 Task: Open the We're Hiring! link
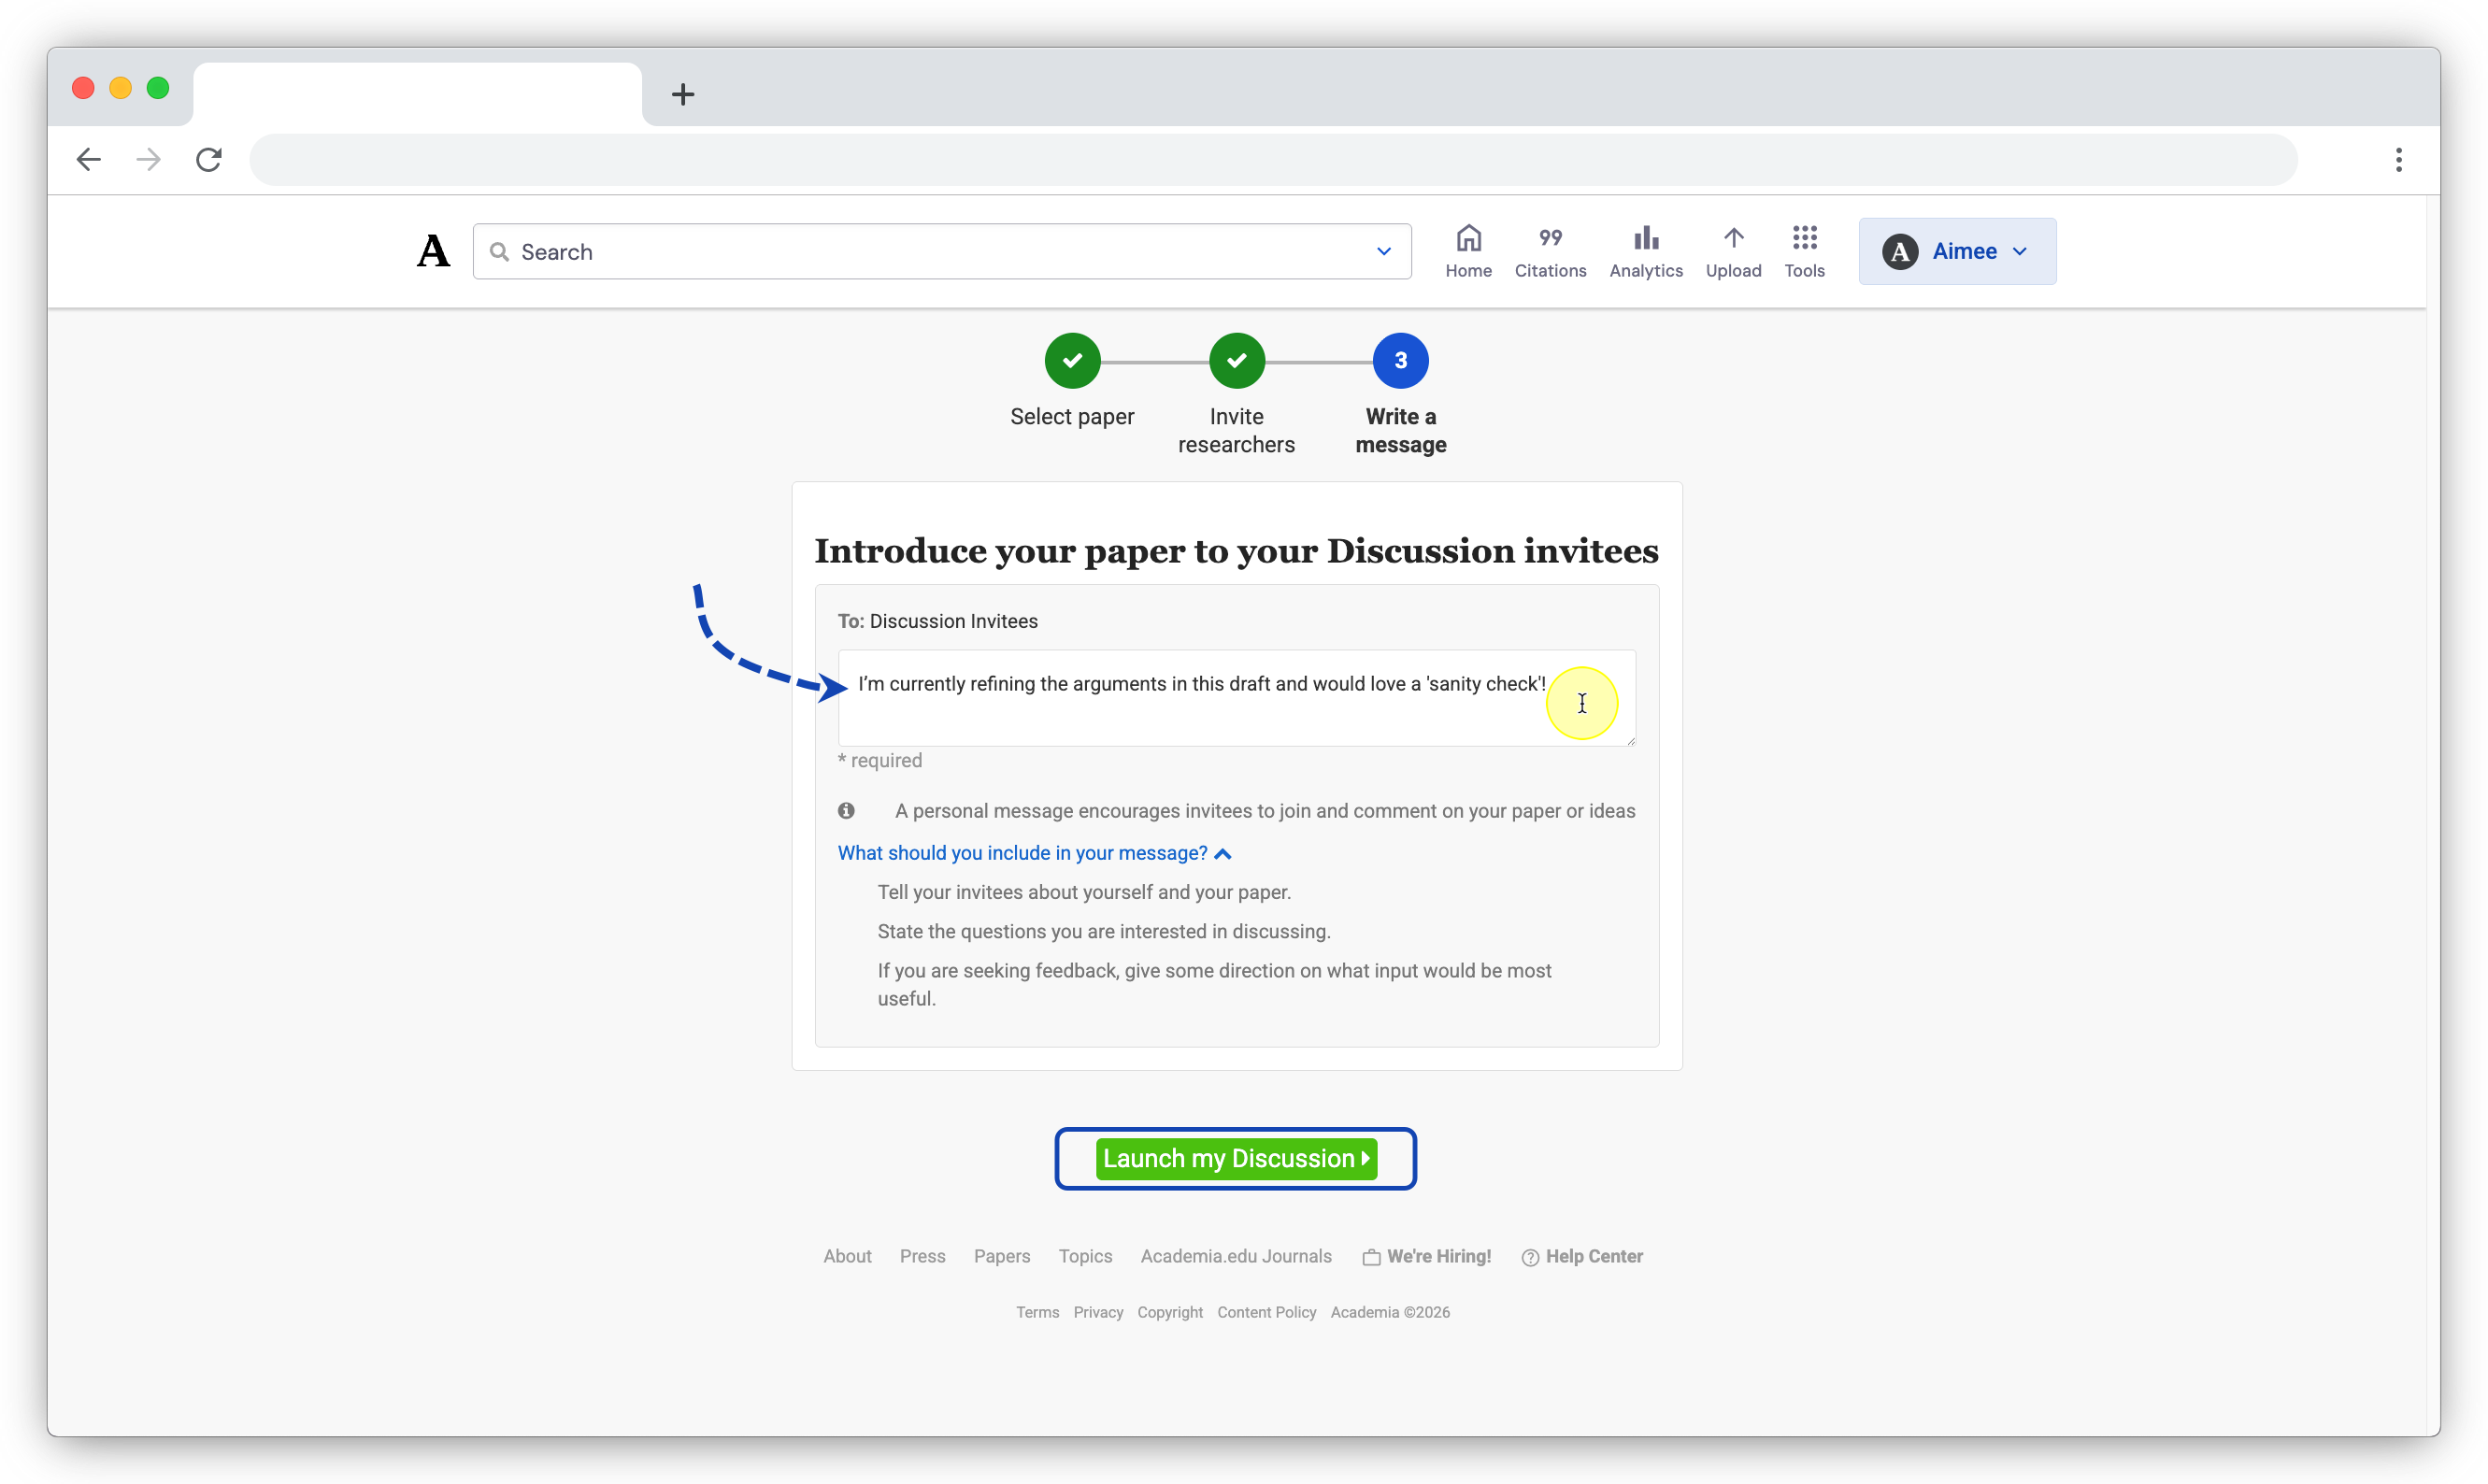pyautogui.click(x=1426, y=1256)
